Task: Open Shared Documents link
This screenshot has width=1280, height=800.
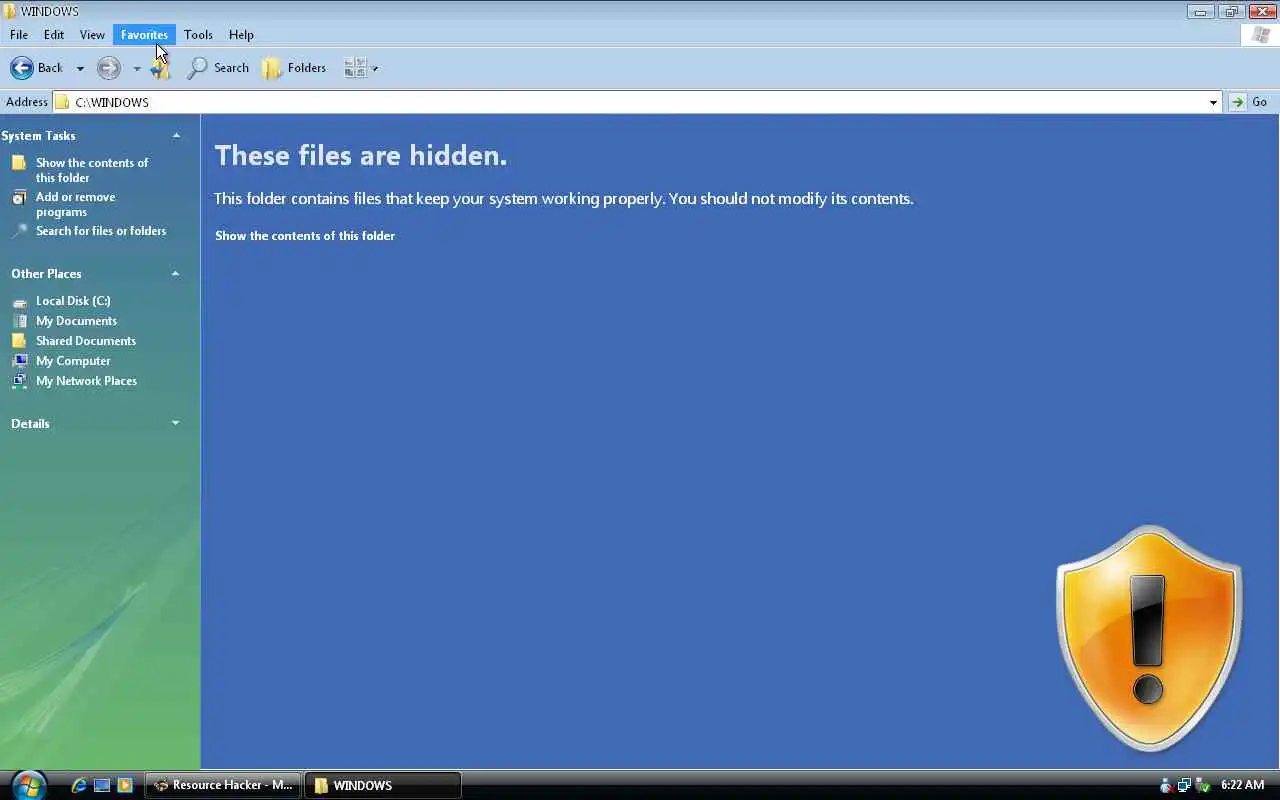Action: click(86, 341)
